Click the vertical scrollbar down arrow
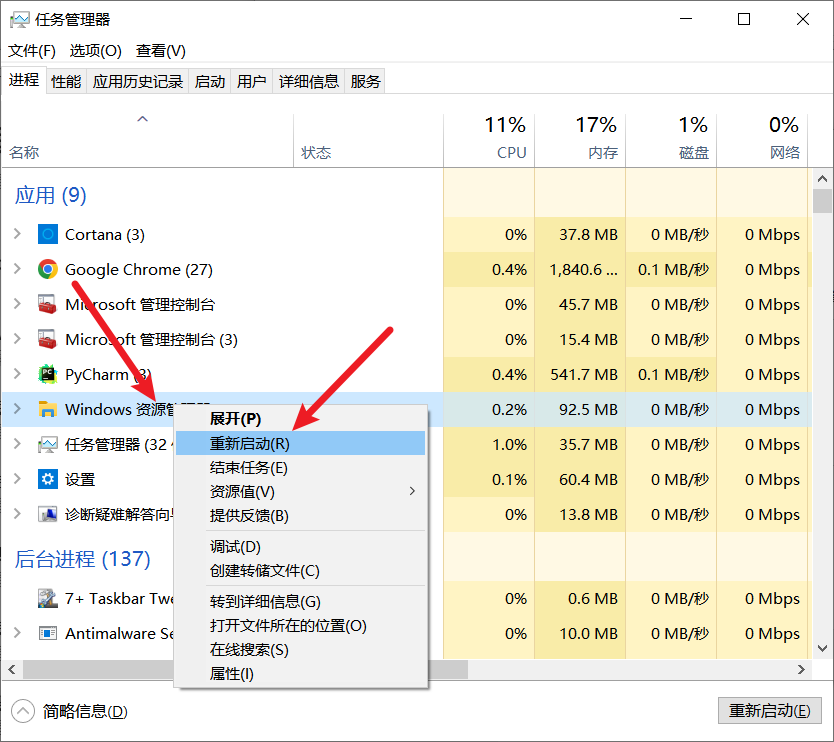The width and height of the screenshot is (834, 742). tap(822, 648)
